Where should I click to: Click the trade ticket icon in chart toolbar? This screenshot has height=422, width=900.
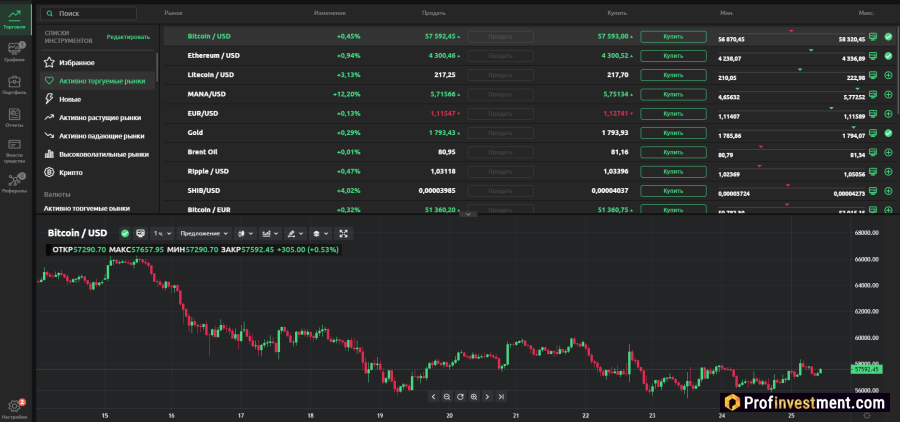(140, 233)
